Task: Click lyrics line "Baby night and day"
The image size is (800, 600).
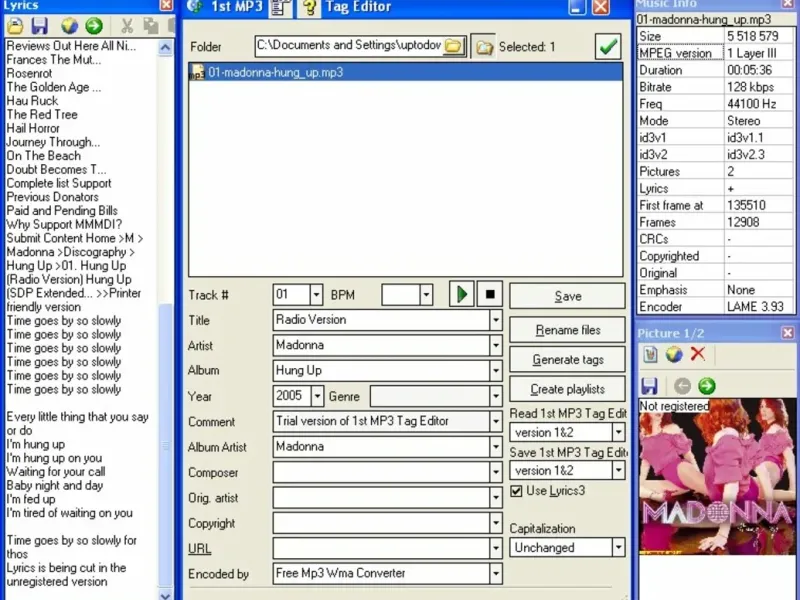Action: tap(55, 485)
